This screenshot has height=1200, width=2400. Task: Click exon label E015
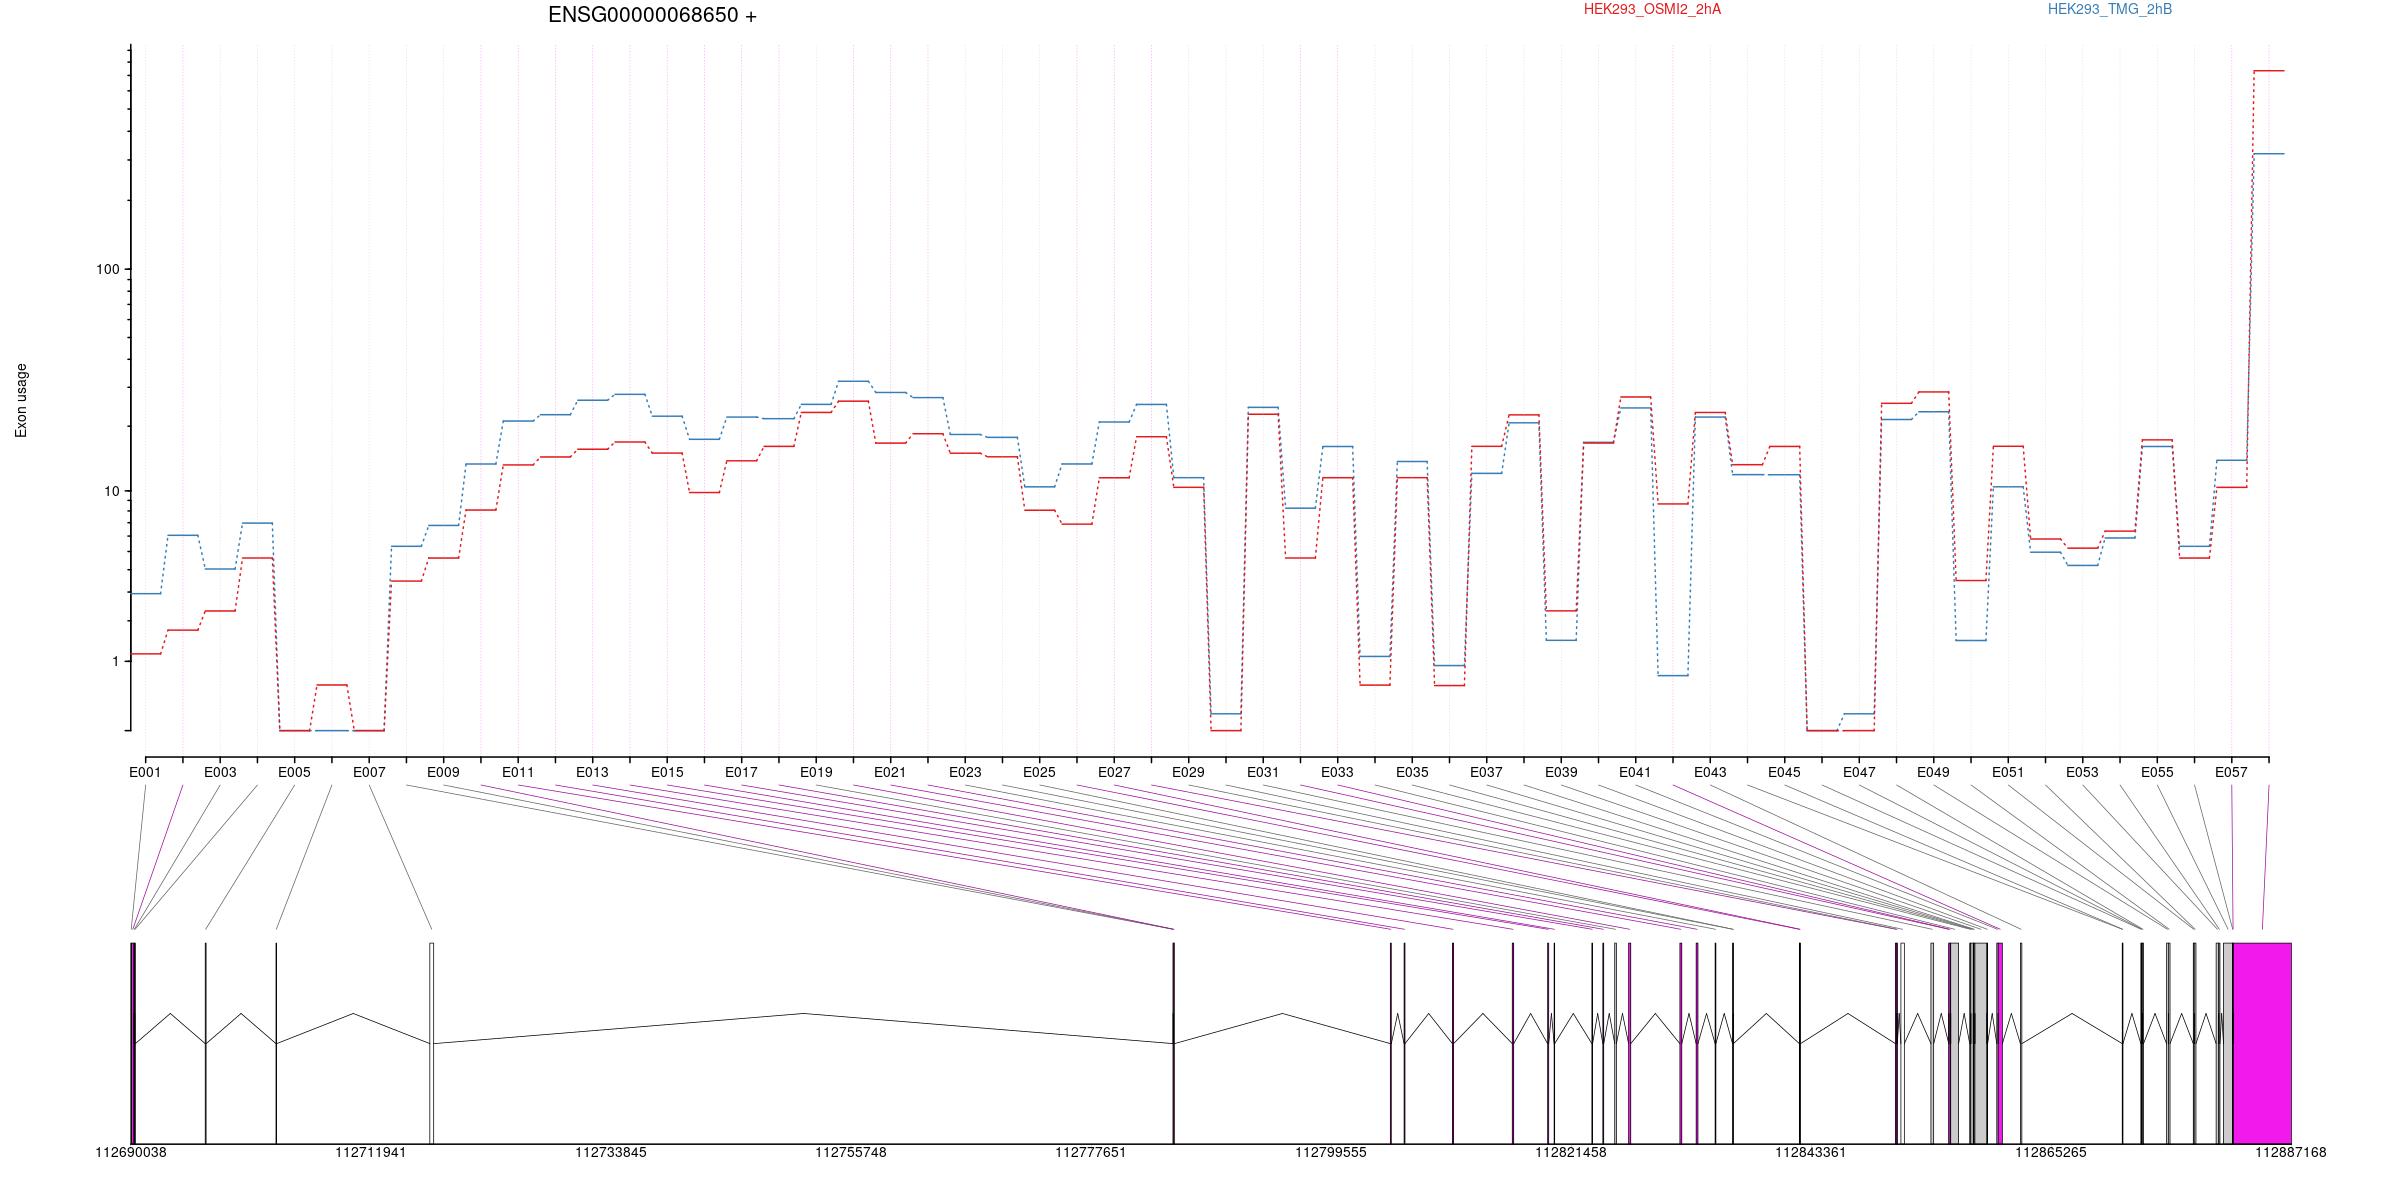click(x=667, y=772)
